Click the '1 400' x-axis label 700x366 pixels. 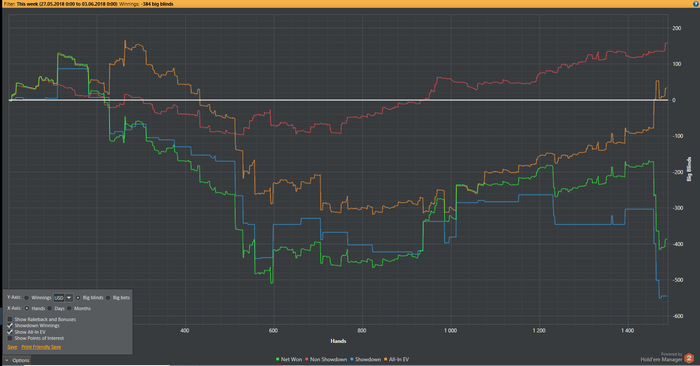click(x=627, y=331)
